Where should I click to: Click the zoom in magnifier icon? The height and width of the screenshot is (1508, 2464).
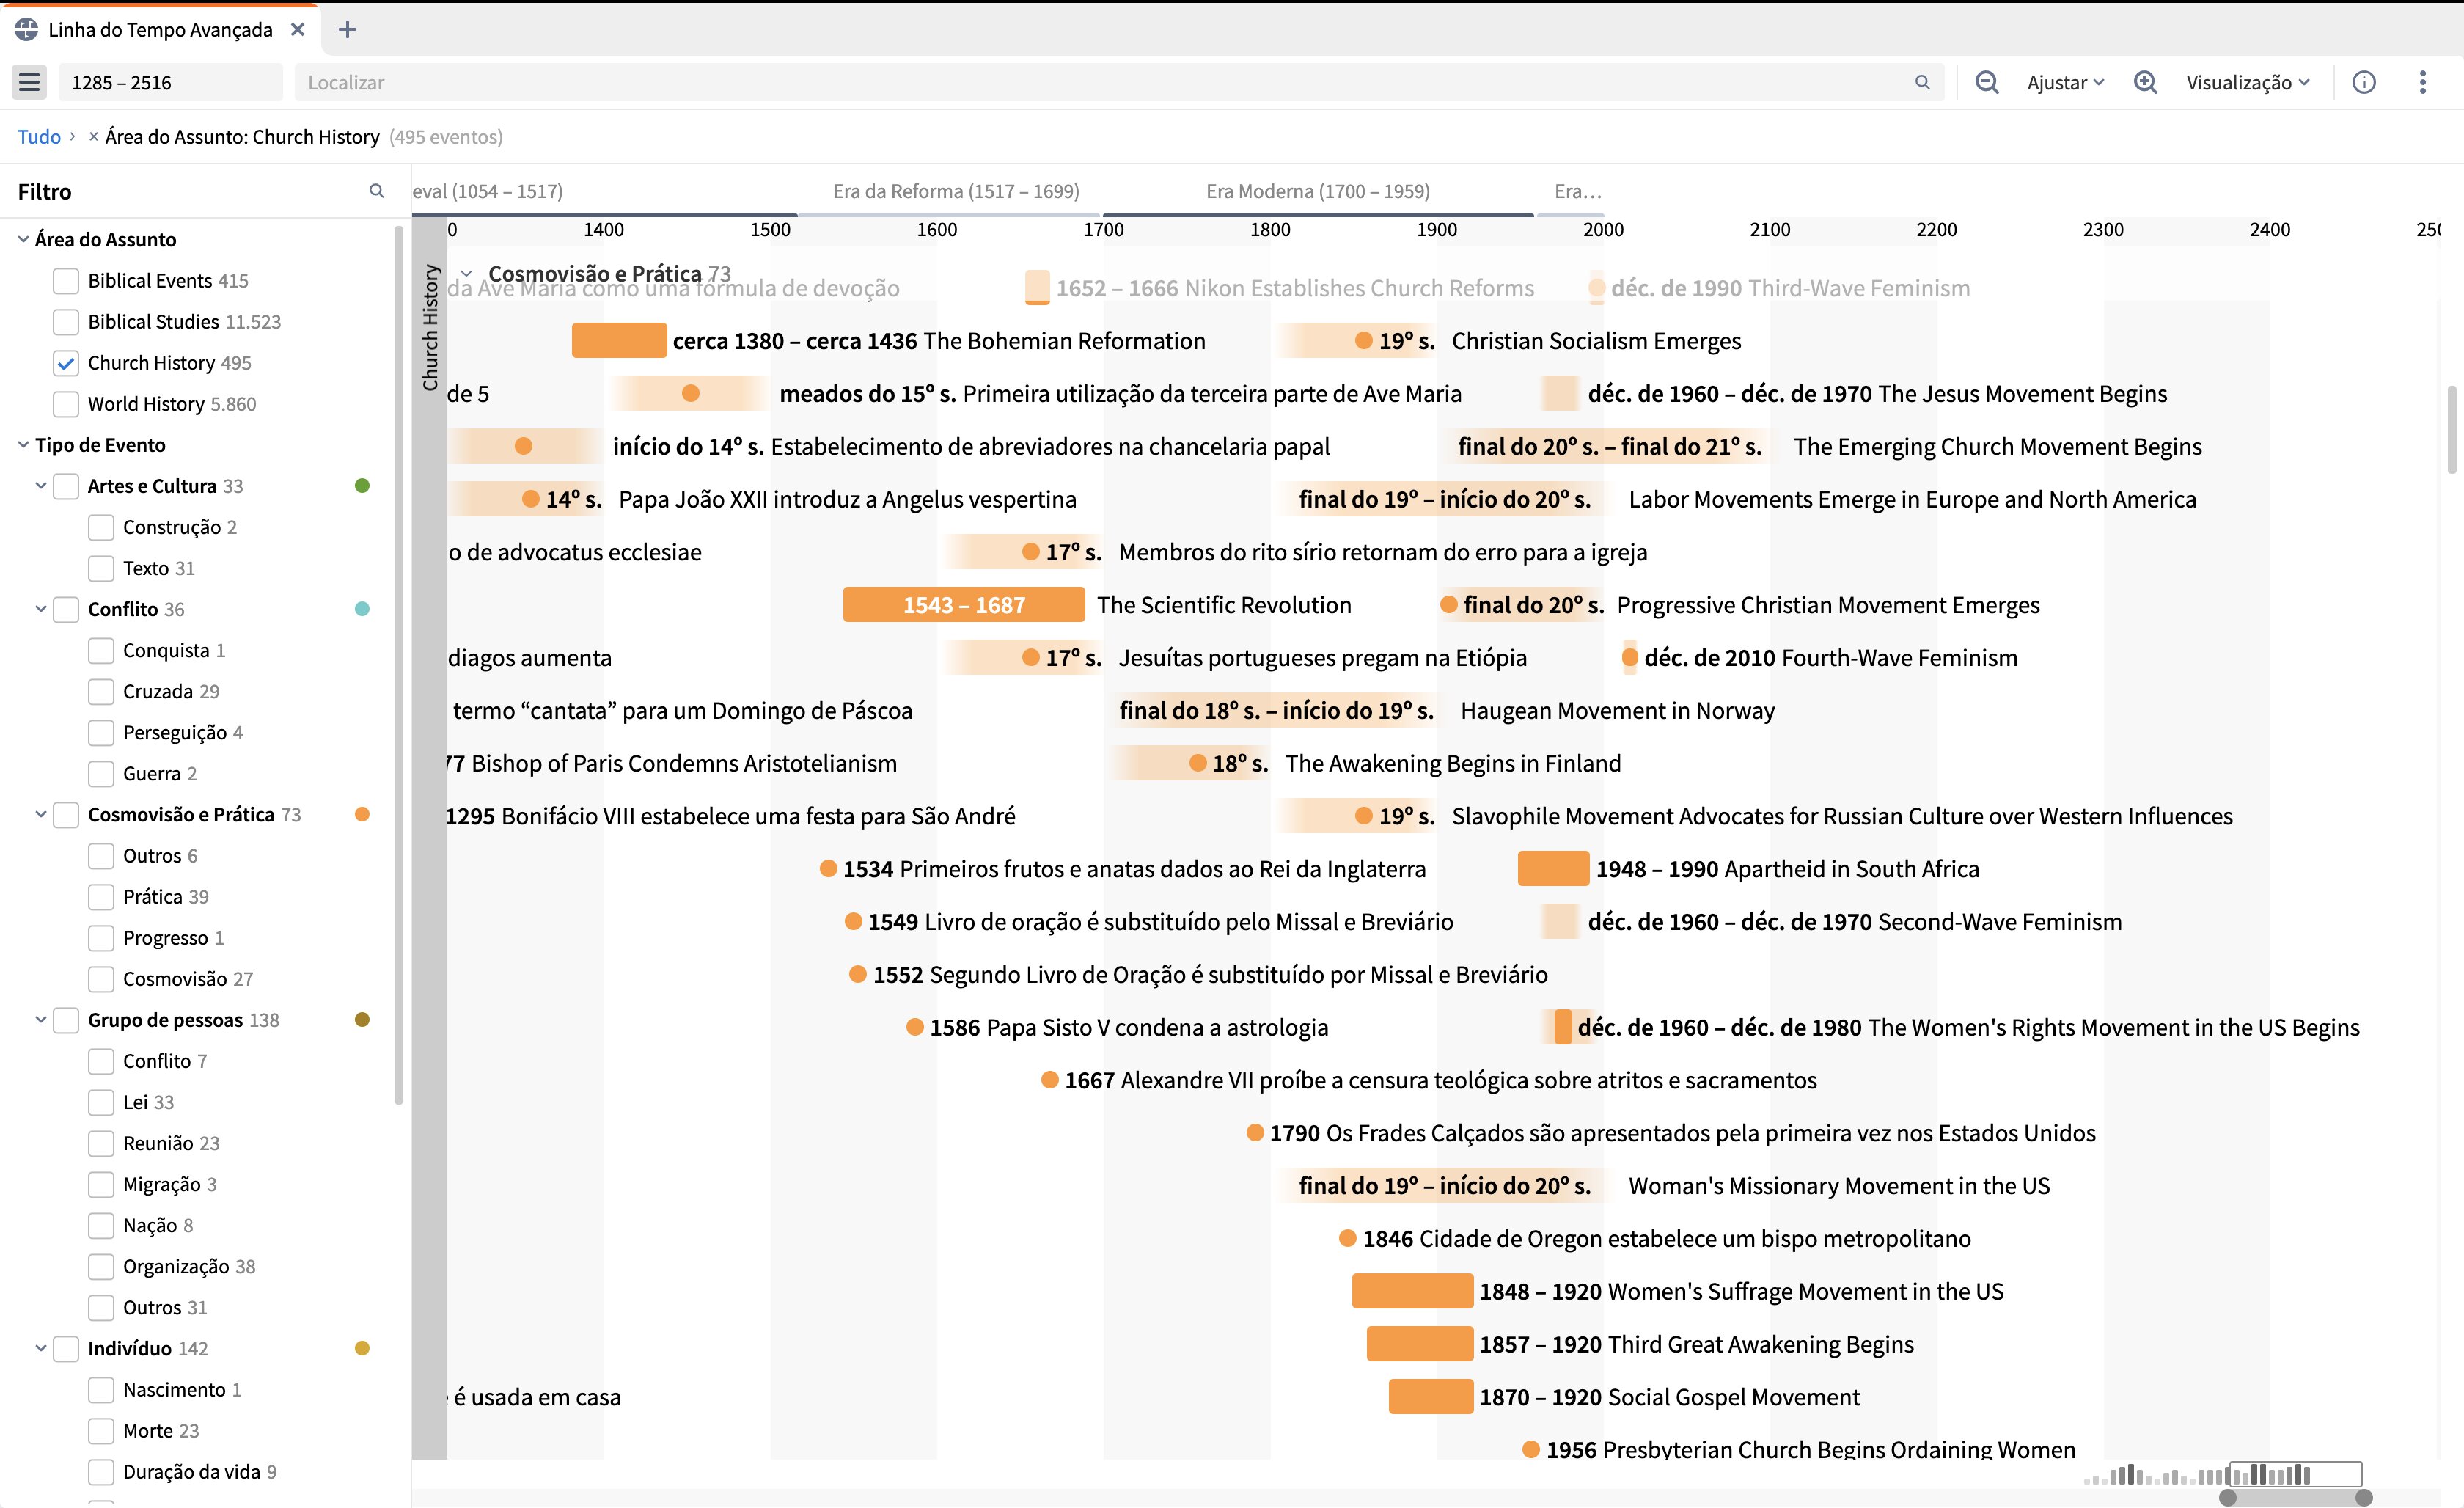pos(2145,82)
